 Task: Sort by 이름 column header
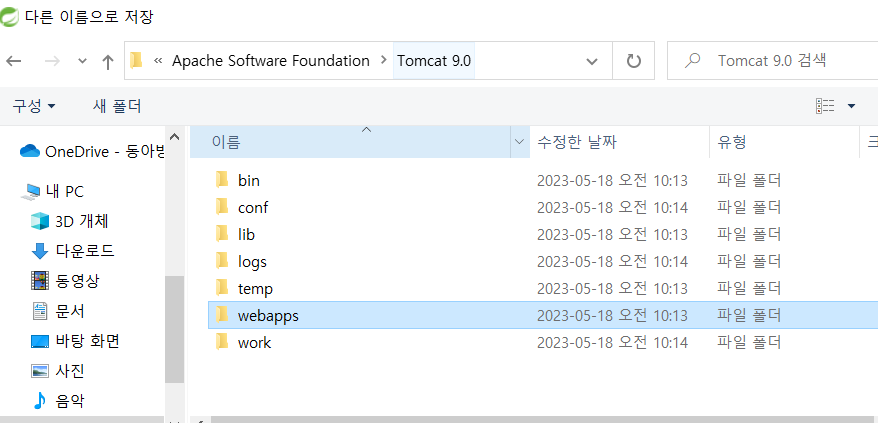point(351,142)
